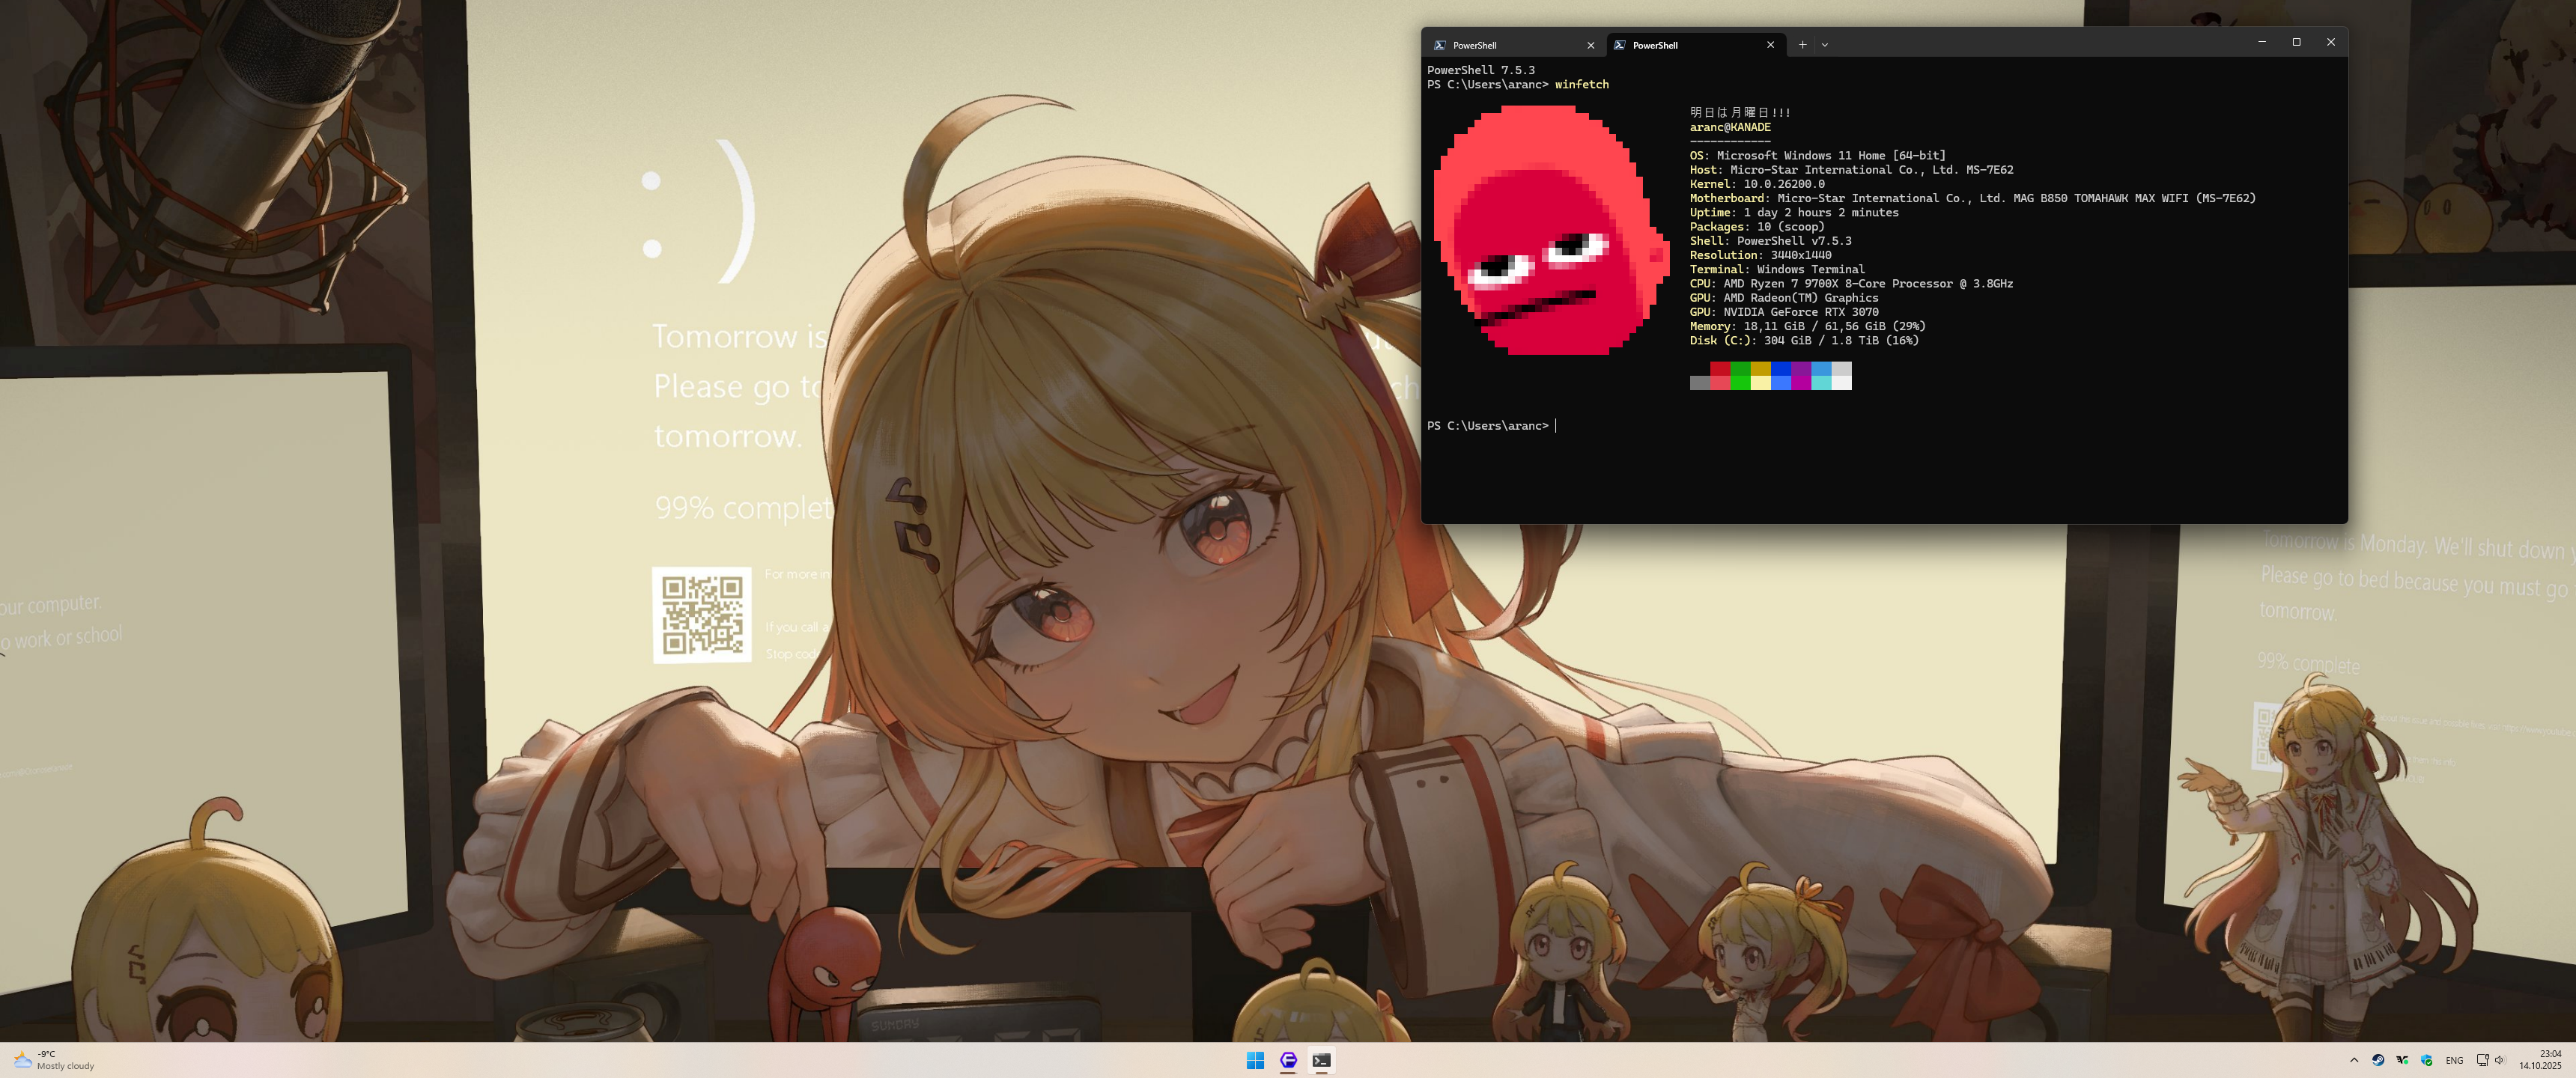Open the clock and date flyout
Screen dimensions: 2576x1078
tap(2540, 1060)
